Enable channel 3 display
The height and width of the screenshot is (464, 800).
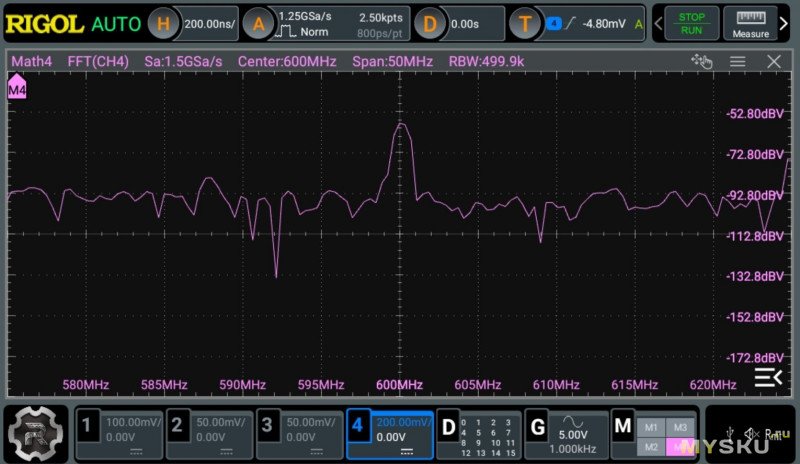pos(299,433)
